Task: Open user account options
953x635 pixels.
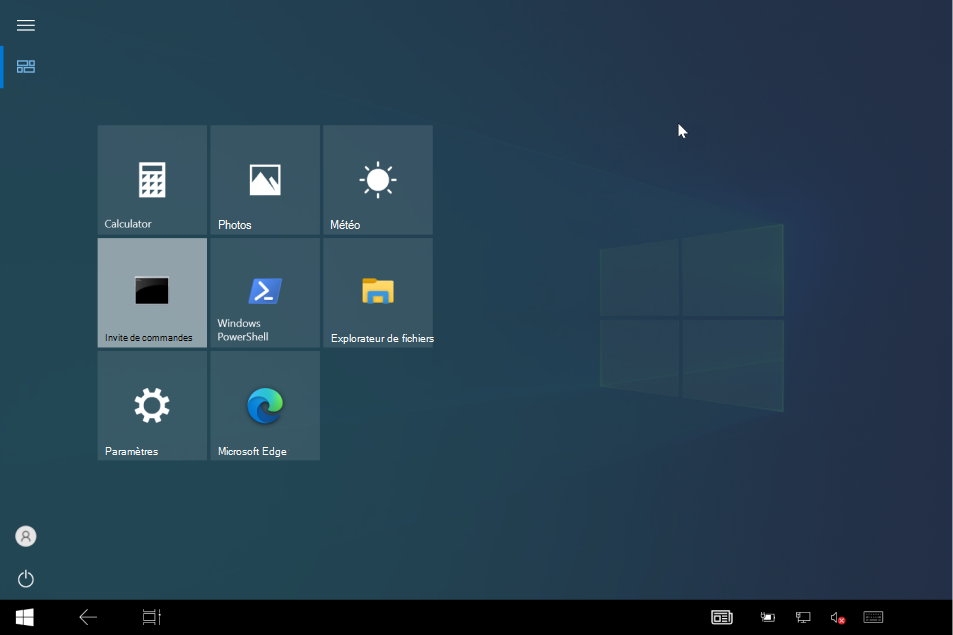Action: tap(25, 536)
